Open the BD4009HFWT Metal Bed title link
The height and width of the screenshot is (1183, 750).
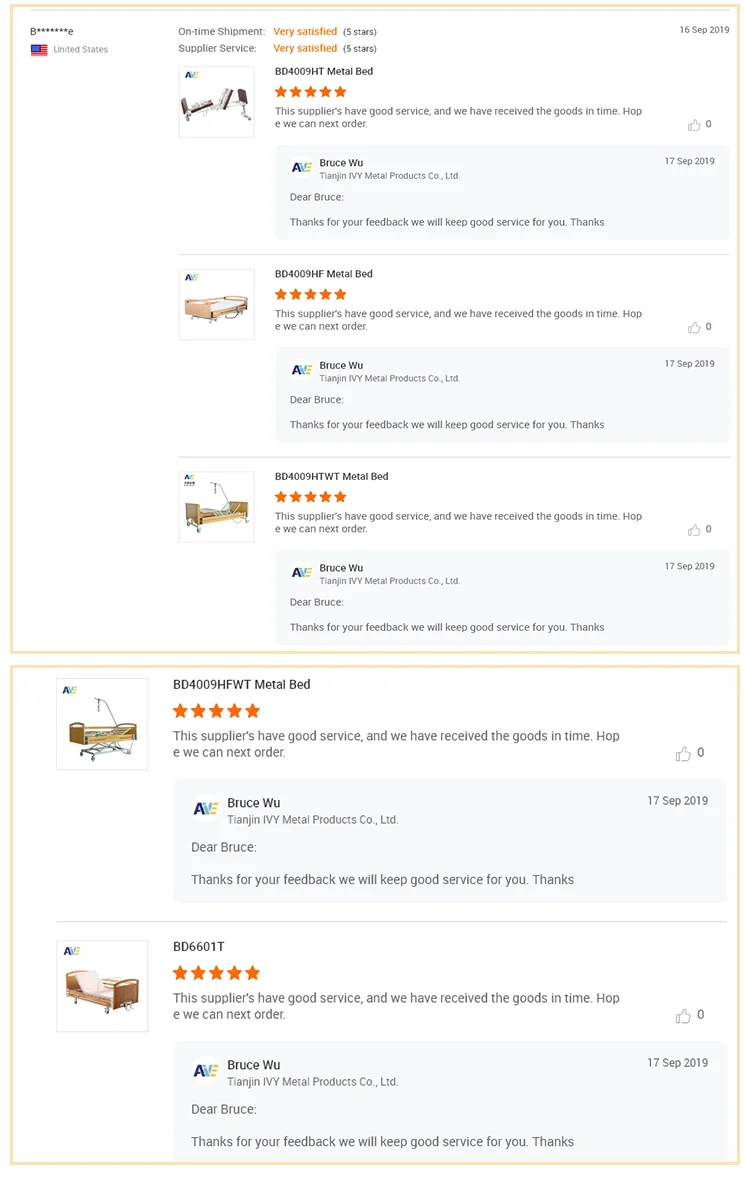tap(241, 685)
